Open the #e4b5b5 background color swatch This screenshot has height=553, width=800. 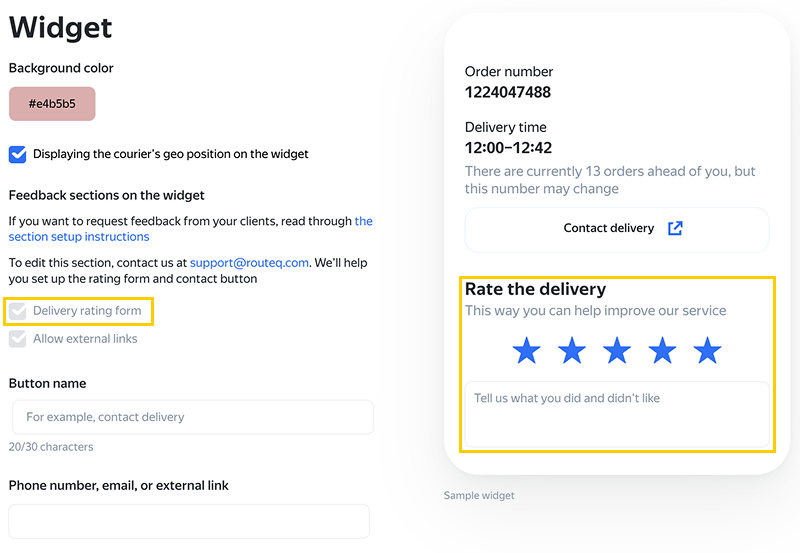tap(52, 104)
